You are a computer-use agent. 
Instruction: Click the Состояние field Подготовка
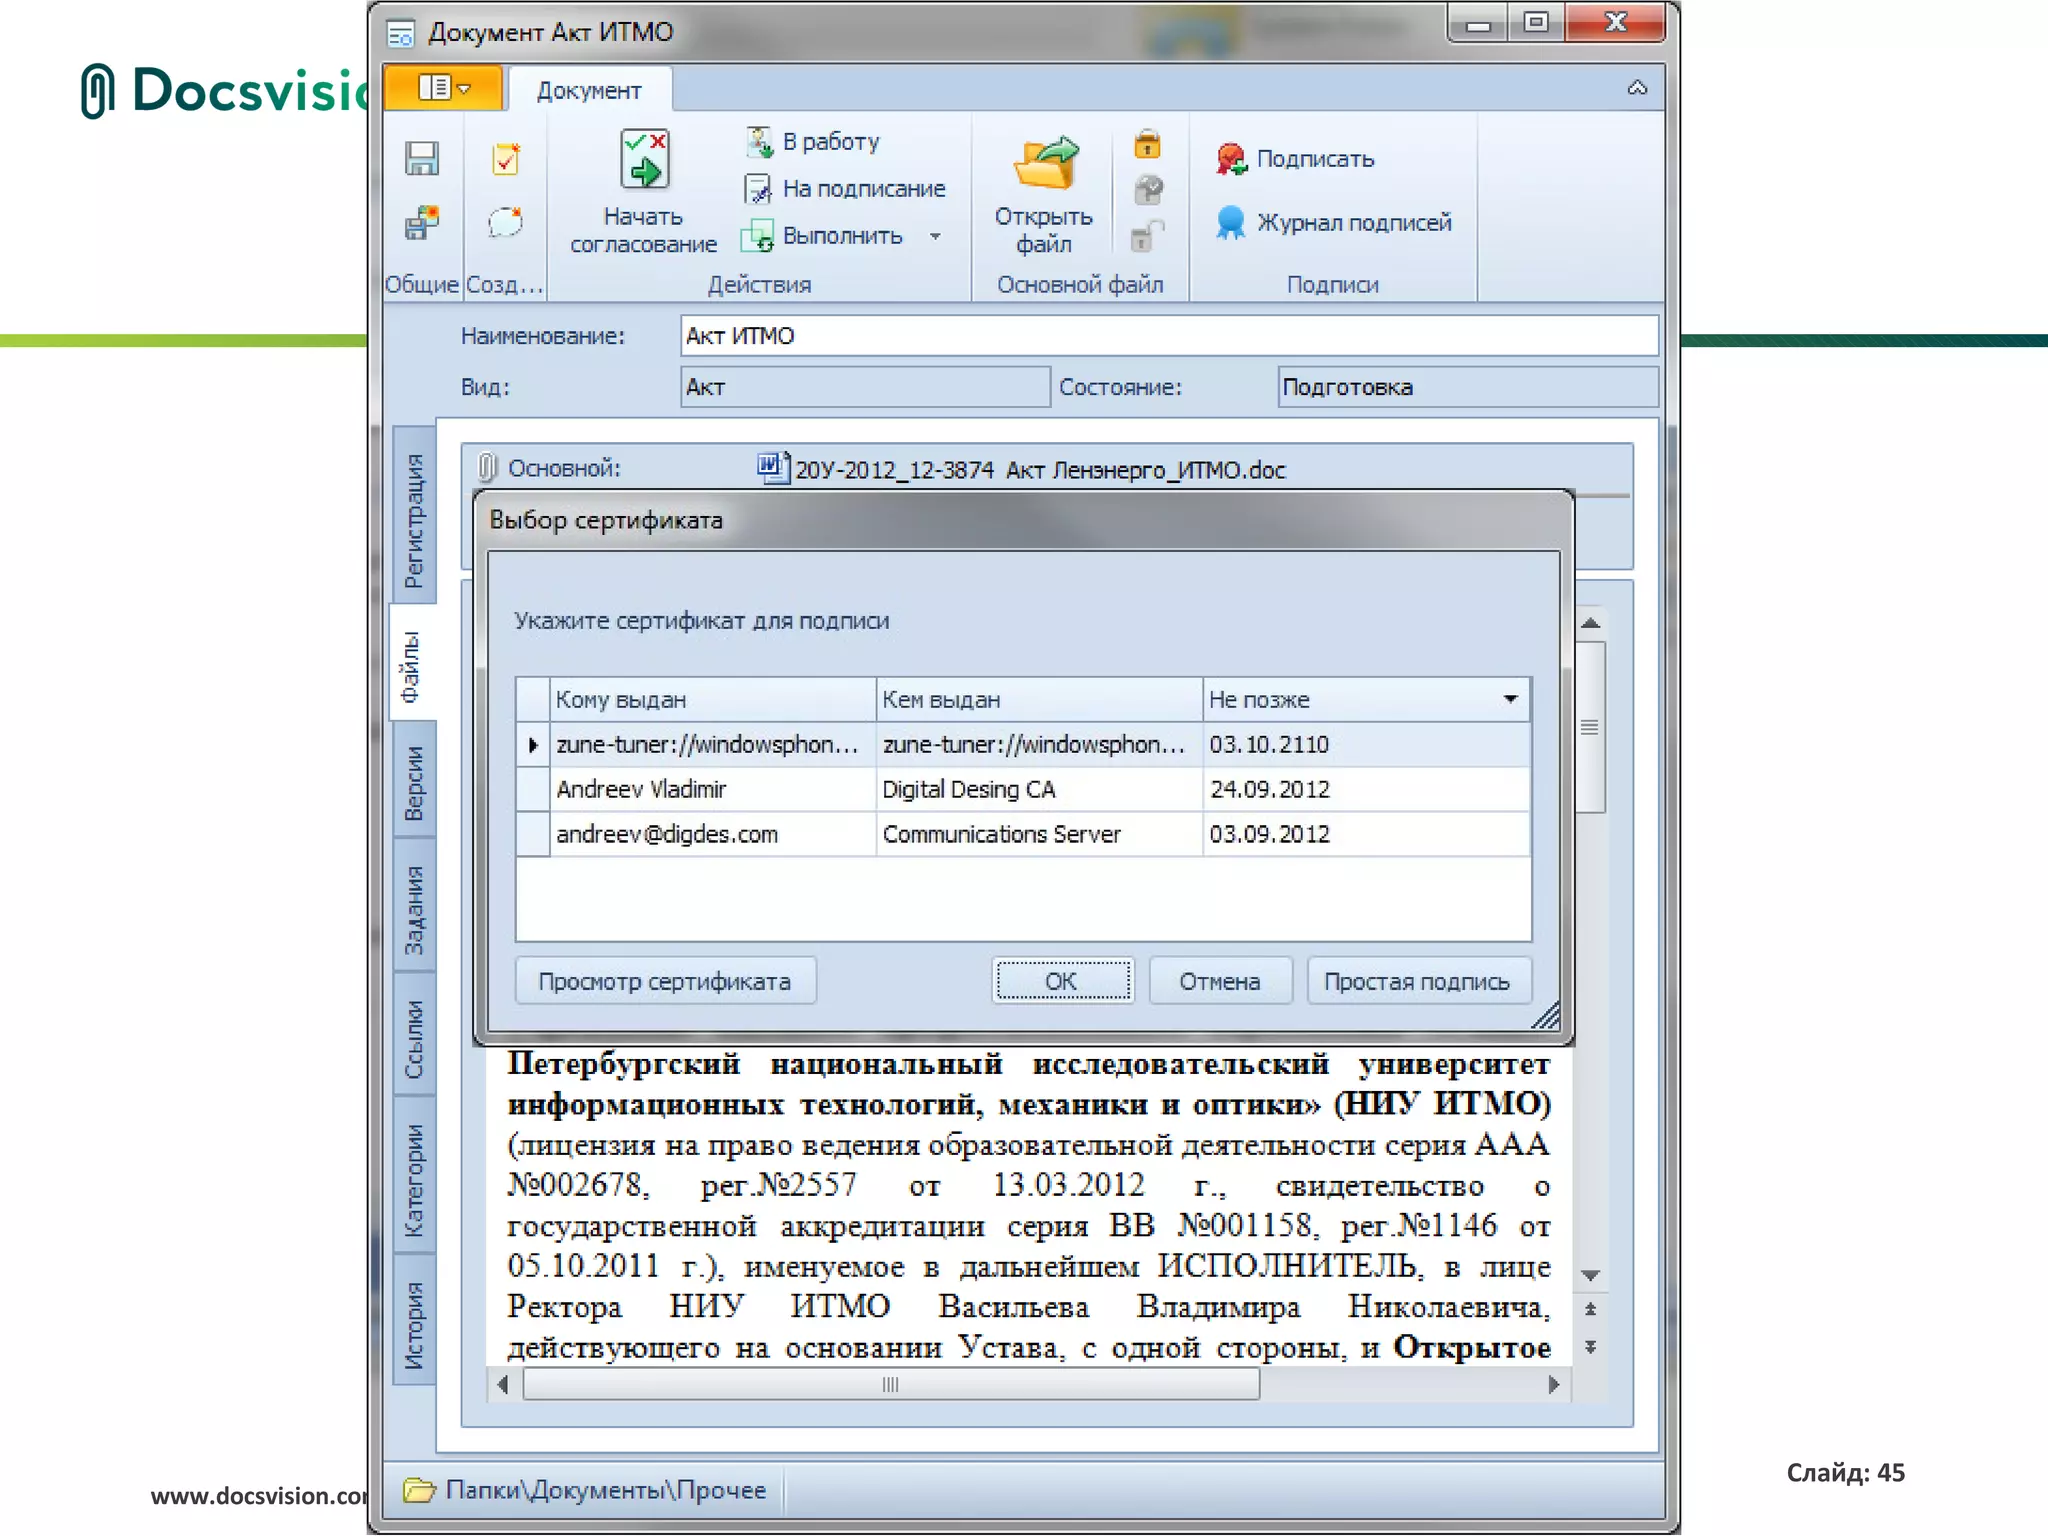(x=1467, y=387)
